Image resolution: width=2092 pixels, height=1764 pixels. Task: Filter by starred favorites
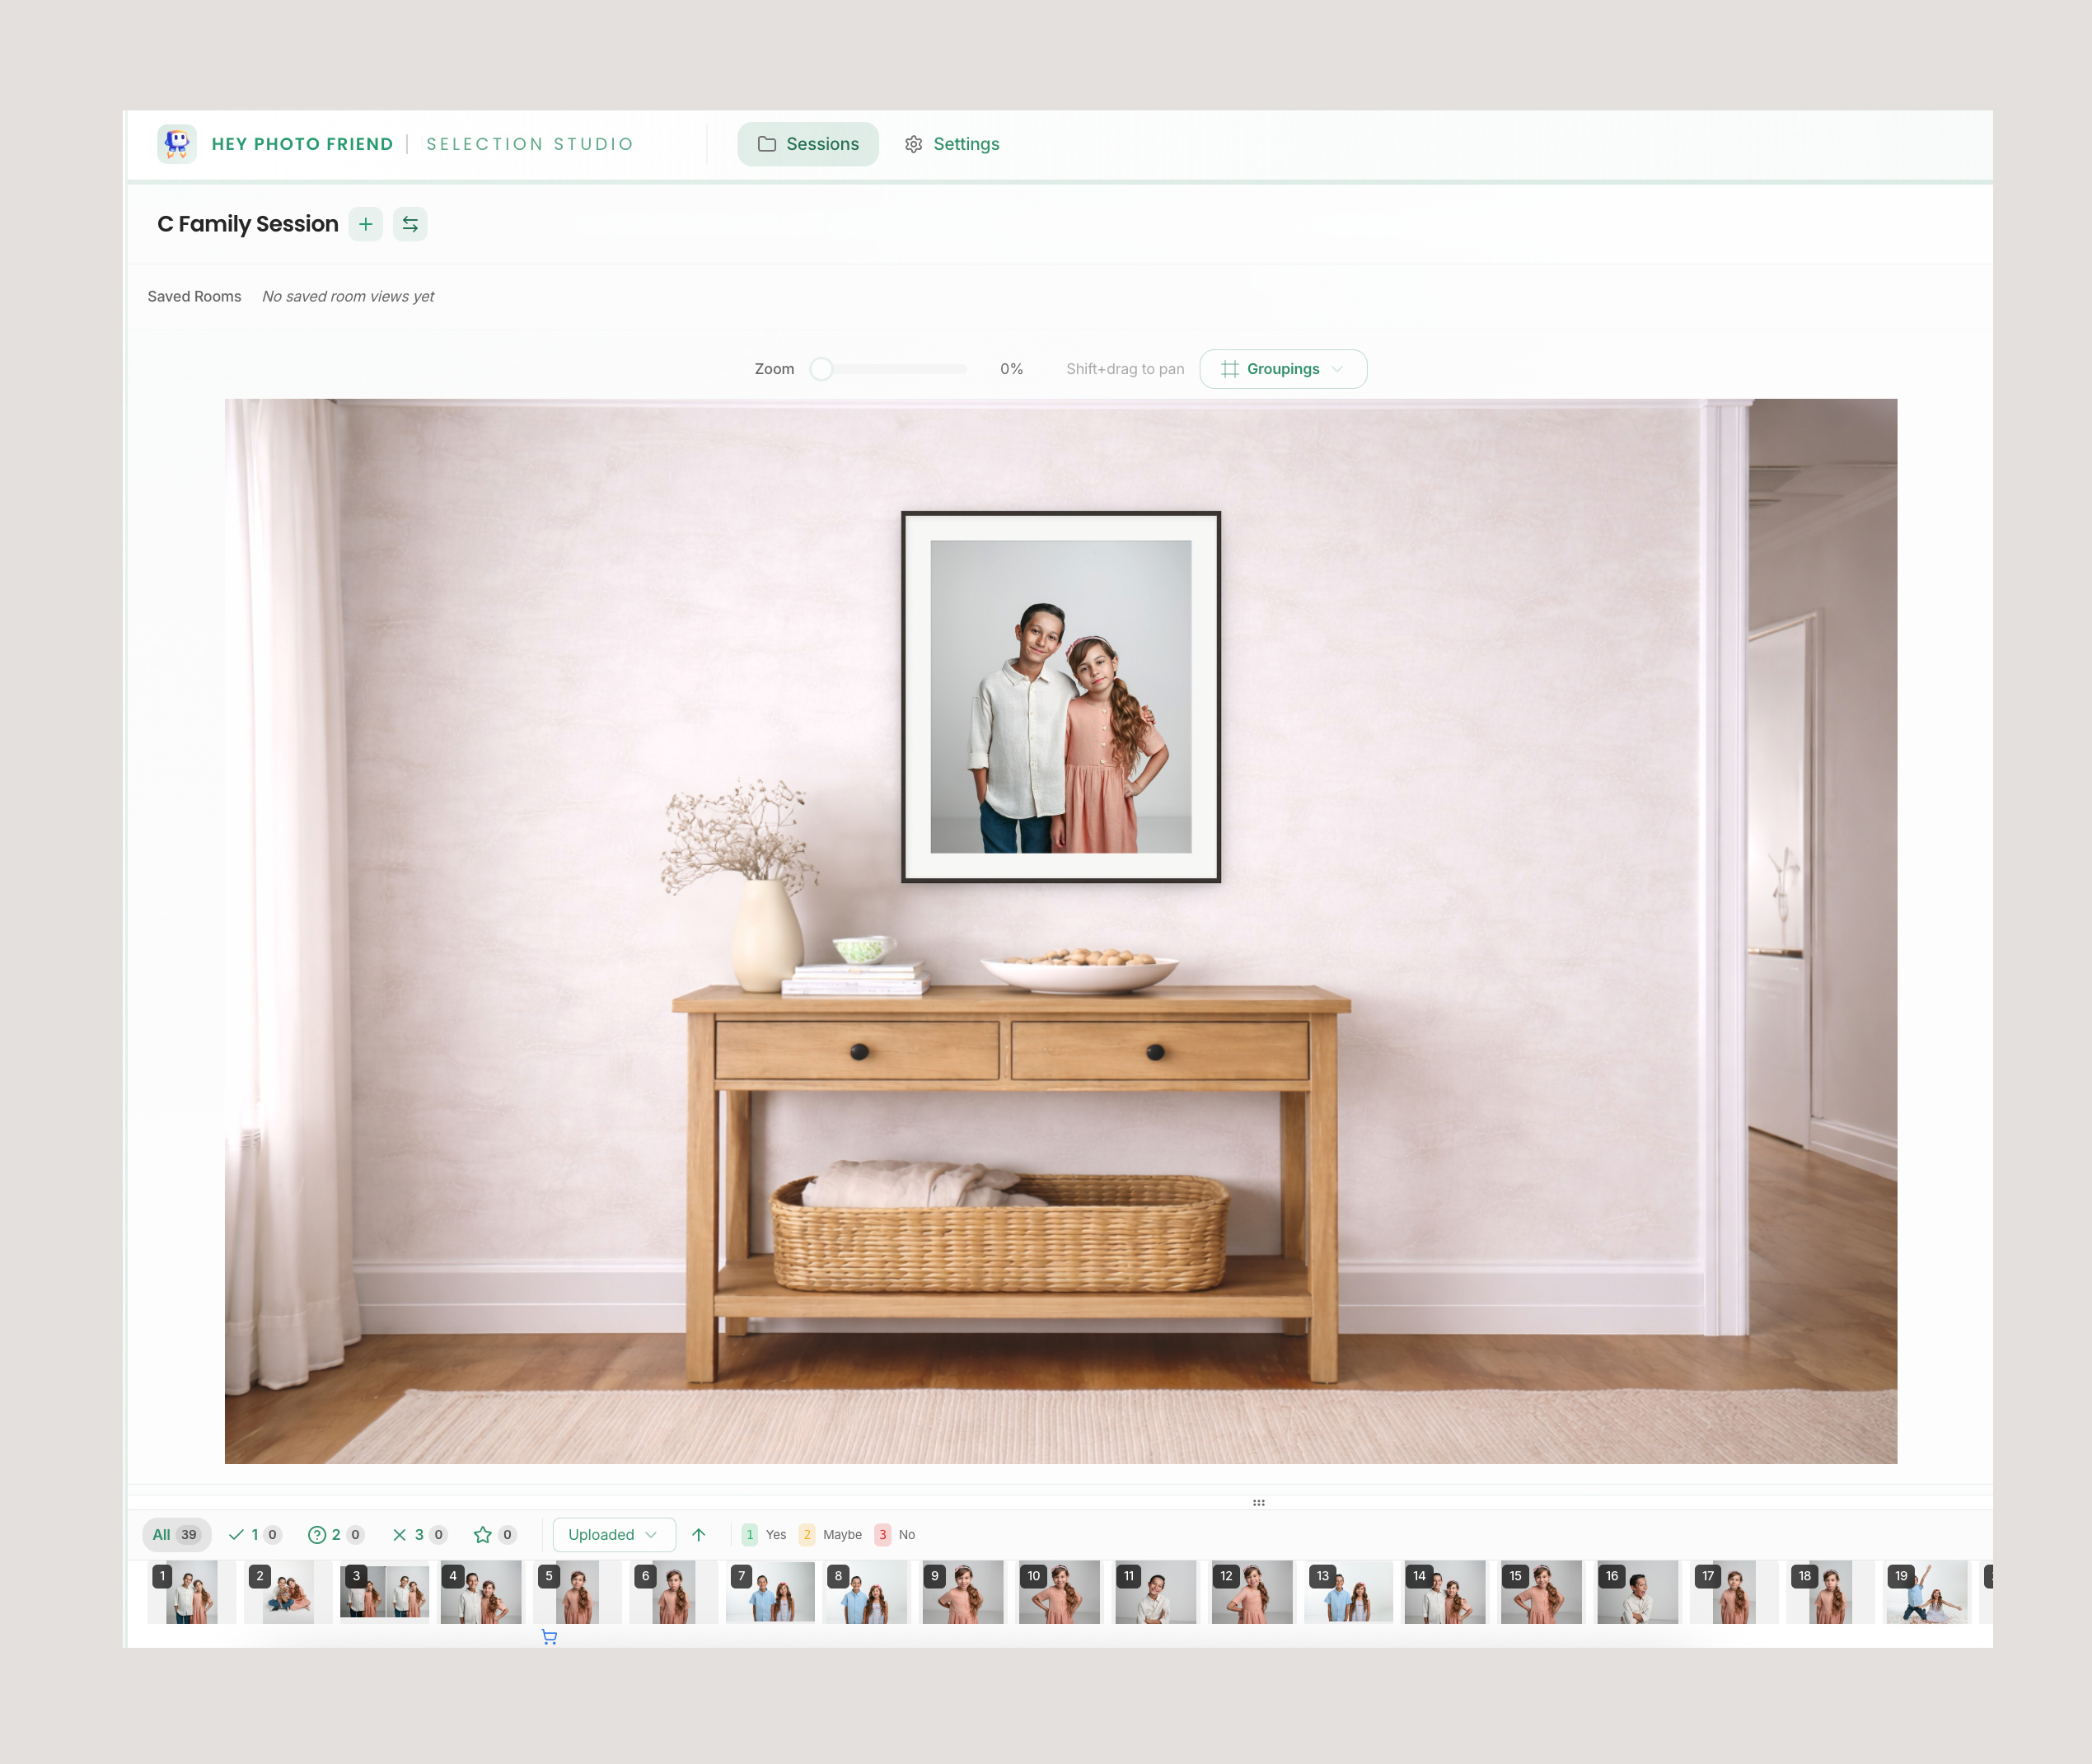[x=494, y=1534]
